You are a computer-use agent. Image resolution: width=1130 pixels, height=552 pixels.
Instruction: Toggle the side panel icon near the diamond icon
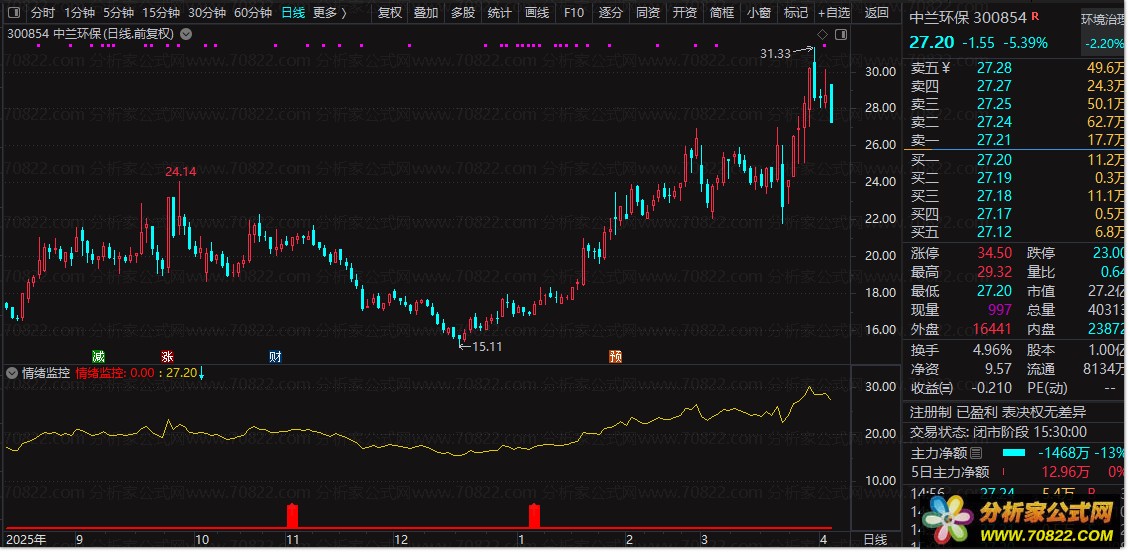coord(841,34)
